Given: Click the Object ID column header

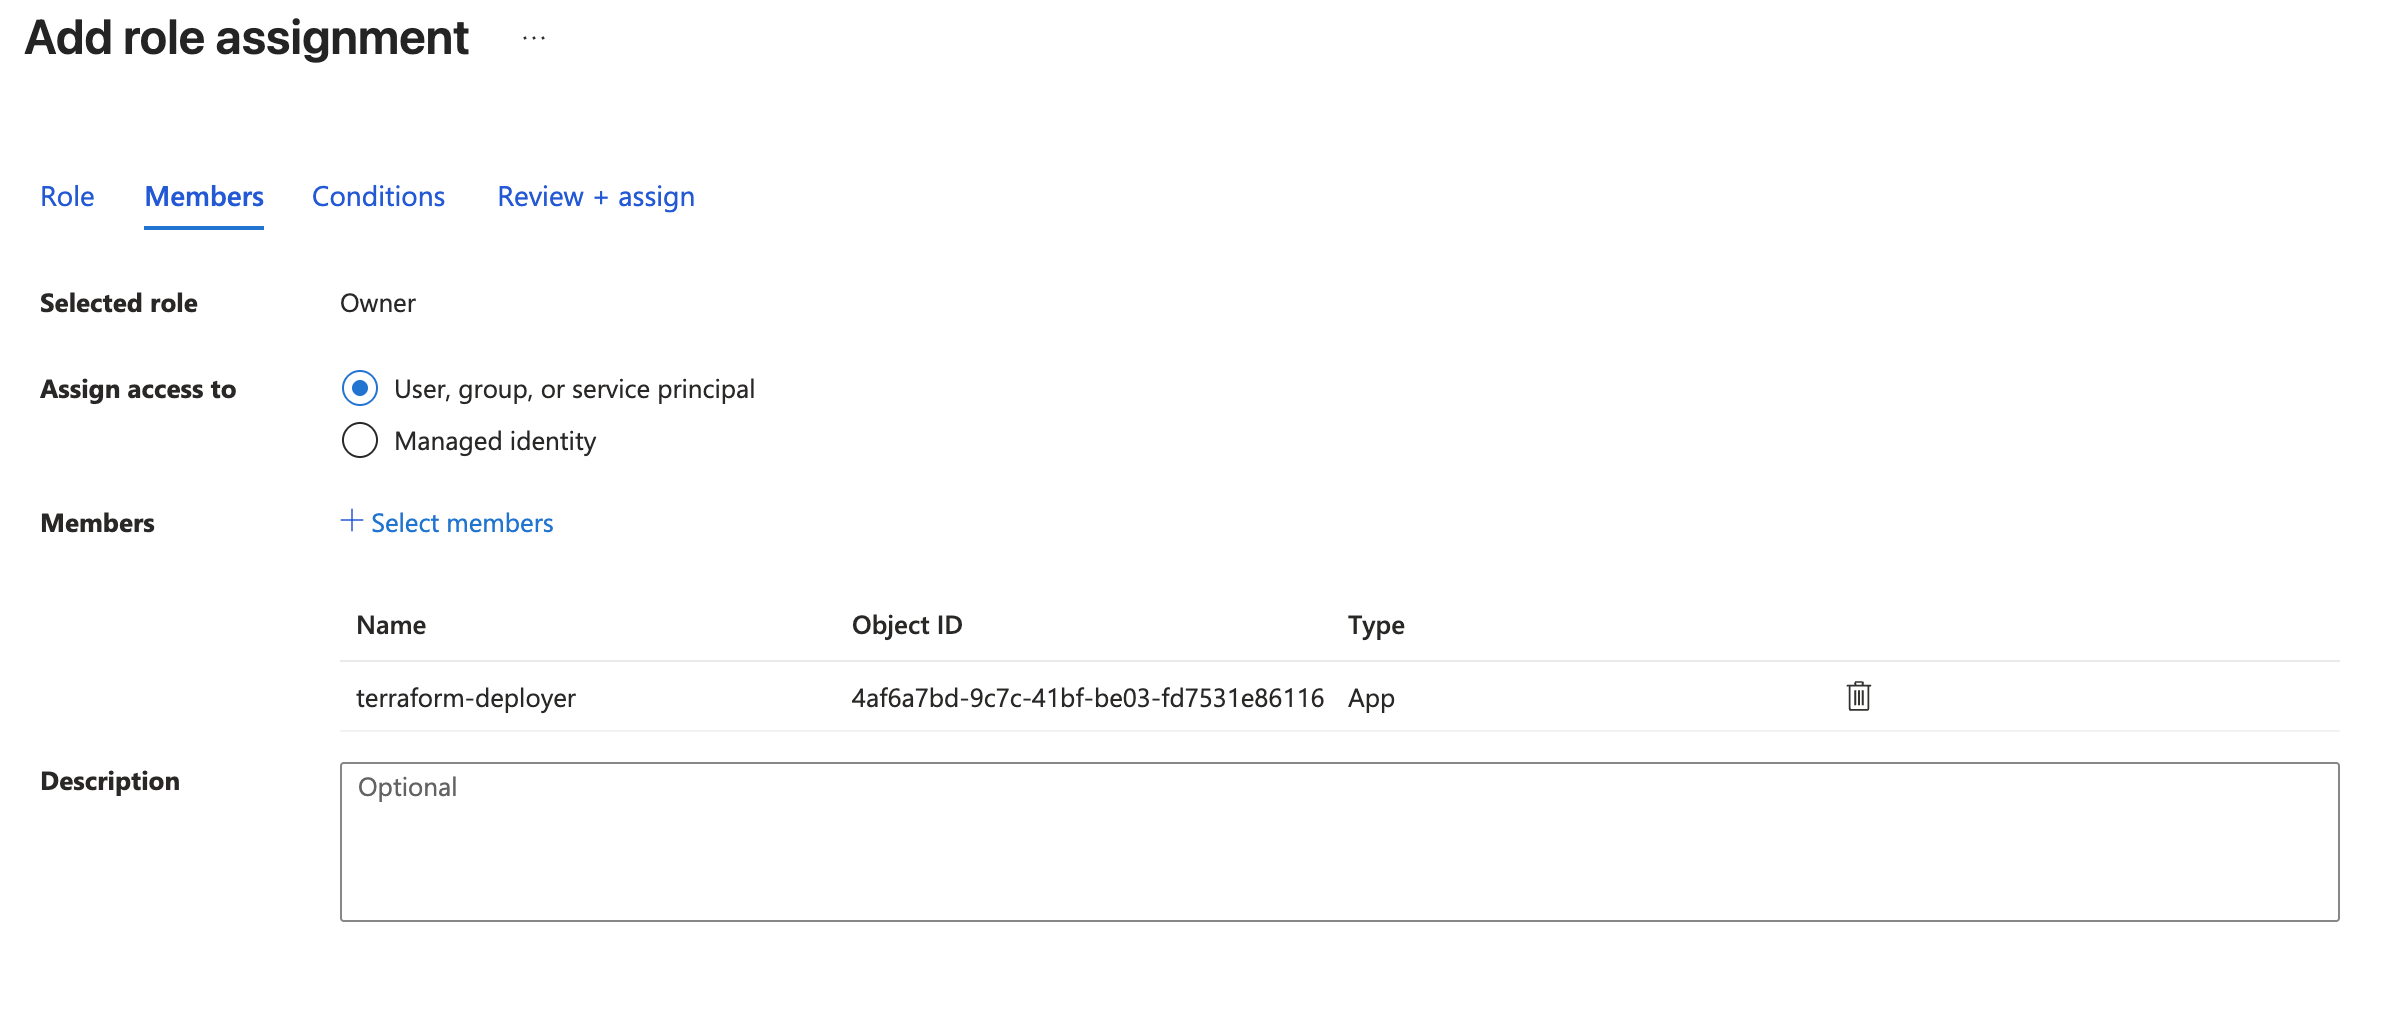Looking at the screenshot, I should point(907,625).
